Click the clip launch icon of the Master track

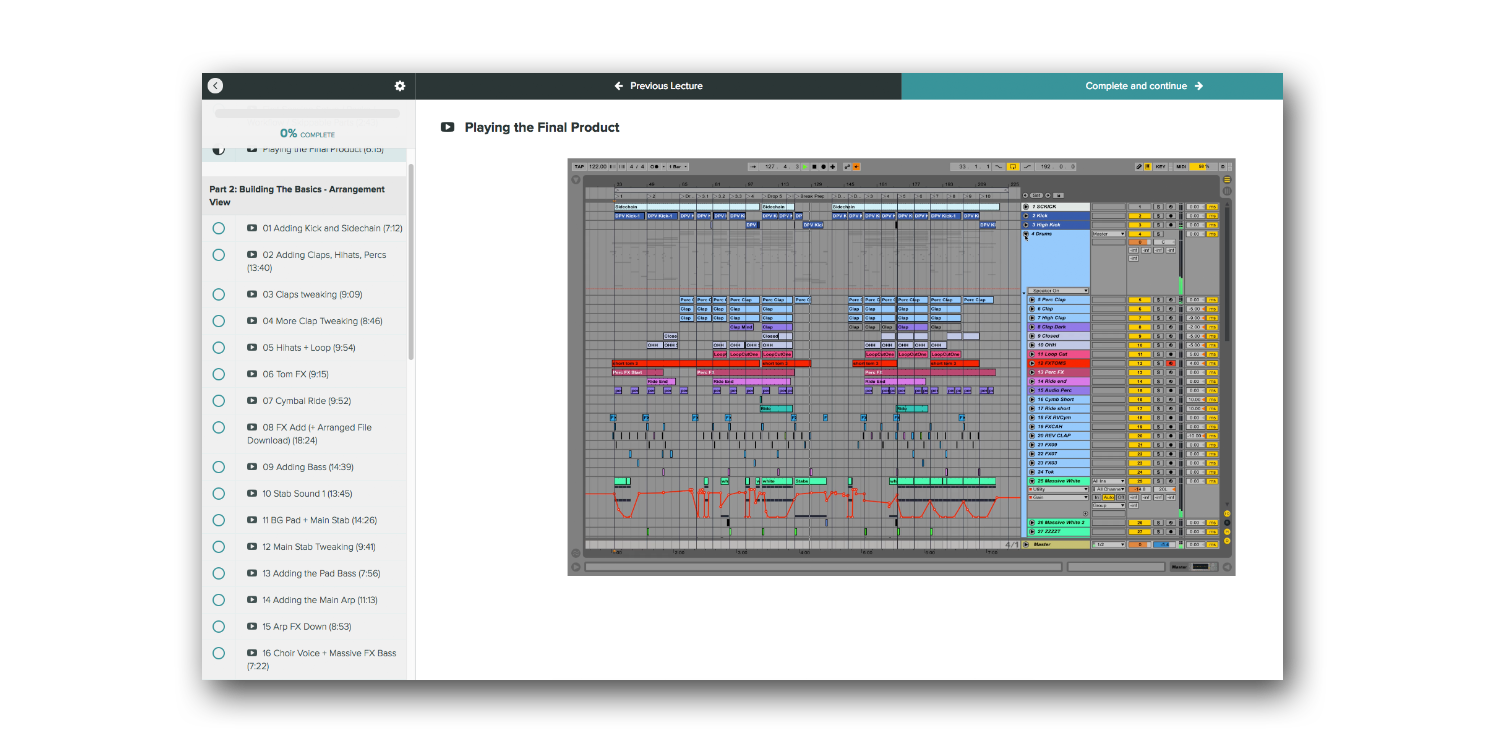coord(1026,544)
